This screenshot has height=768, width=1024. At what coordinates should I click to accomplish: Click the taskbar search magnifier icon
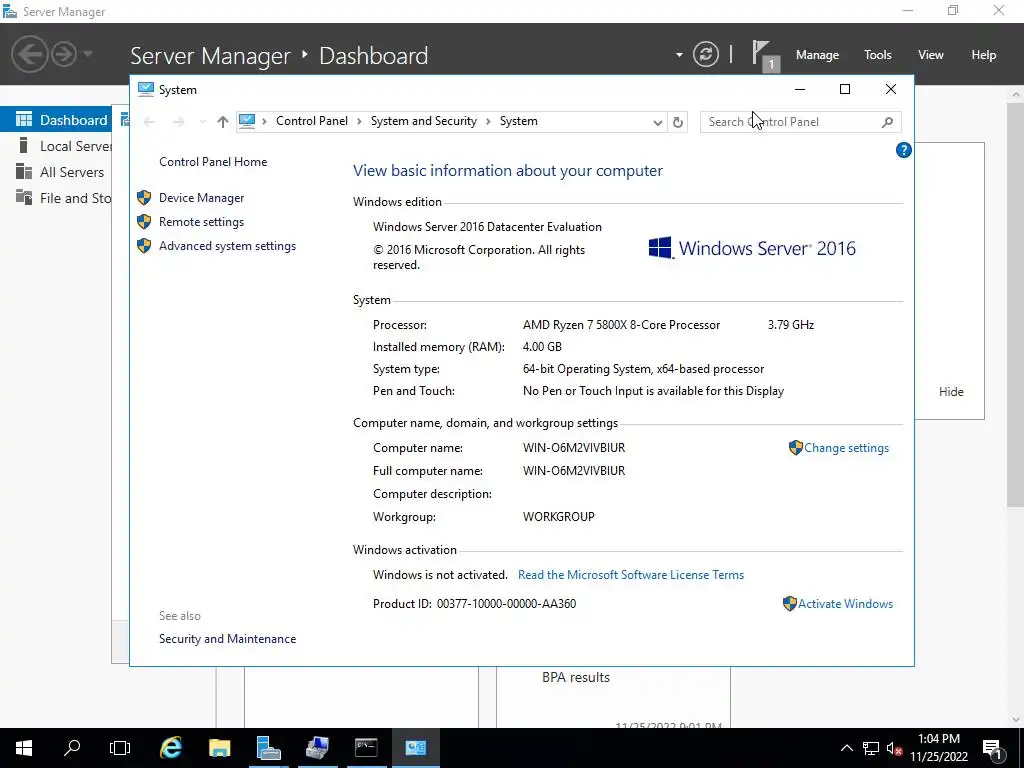tap(72, 748)
